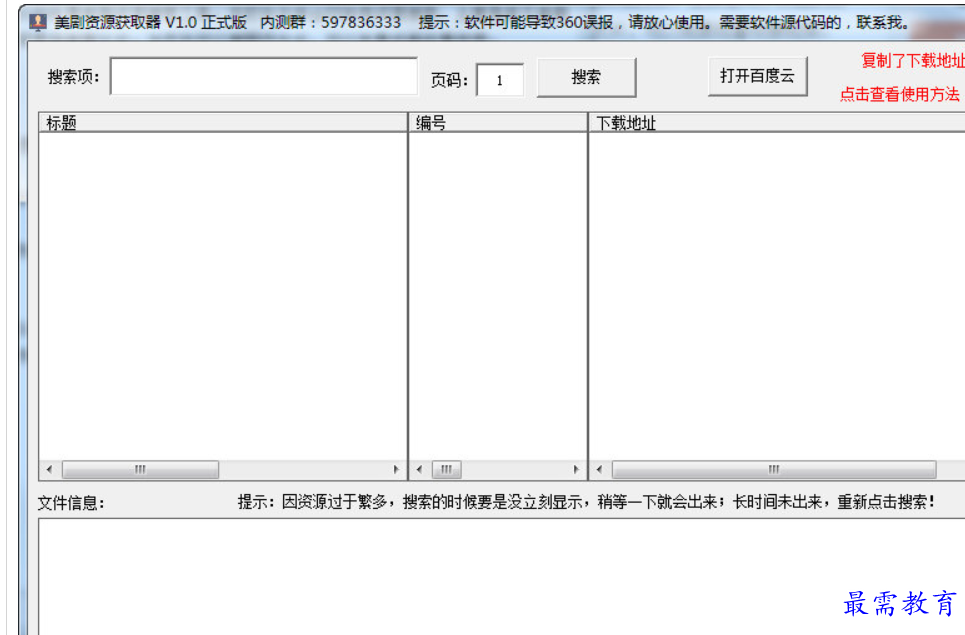Click inside the 文件信息 text area
The image size is (965, 635).
(502, 577)
